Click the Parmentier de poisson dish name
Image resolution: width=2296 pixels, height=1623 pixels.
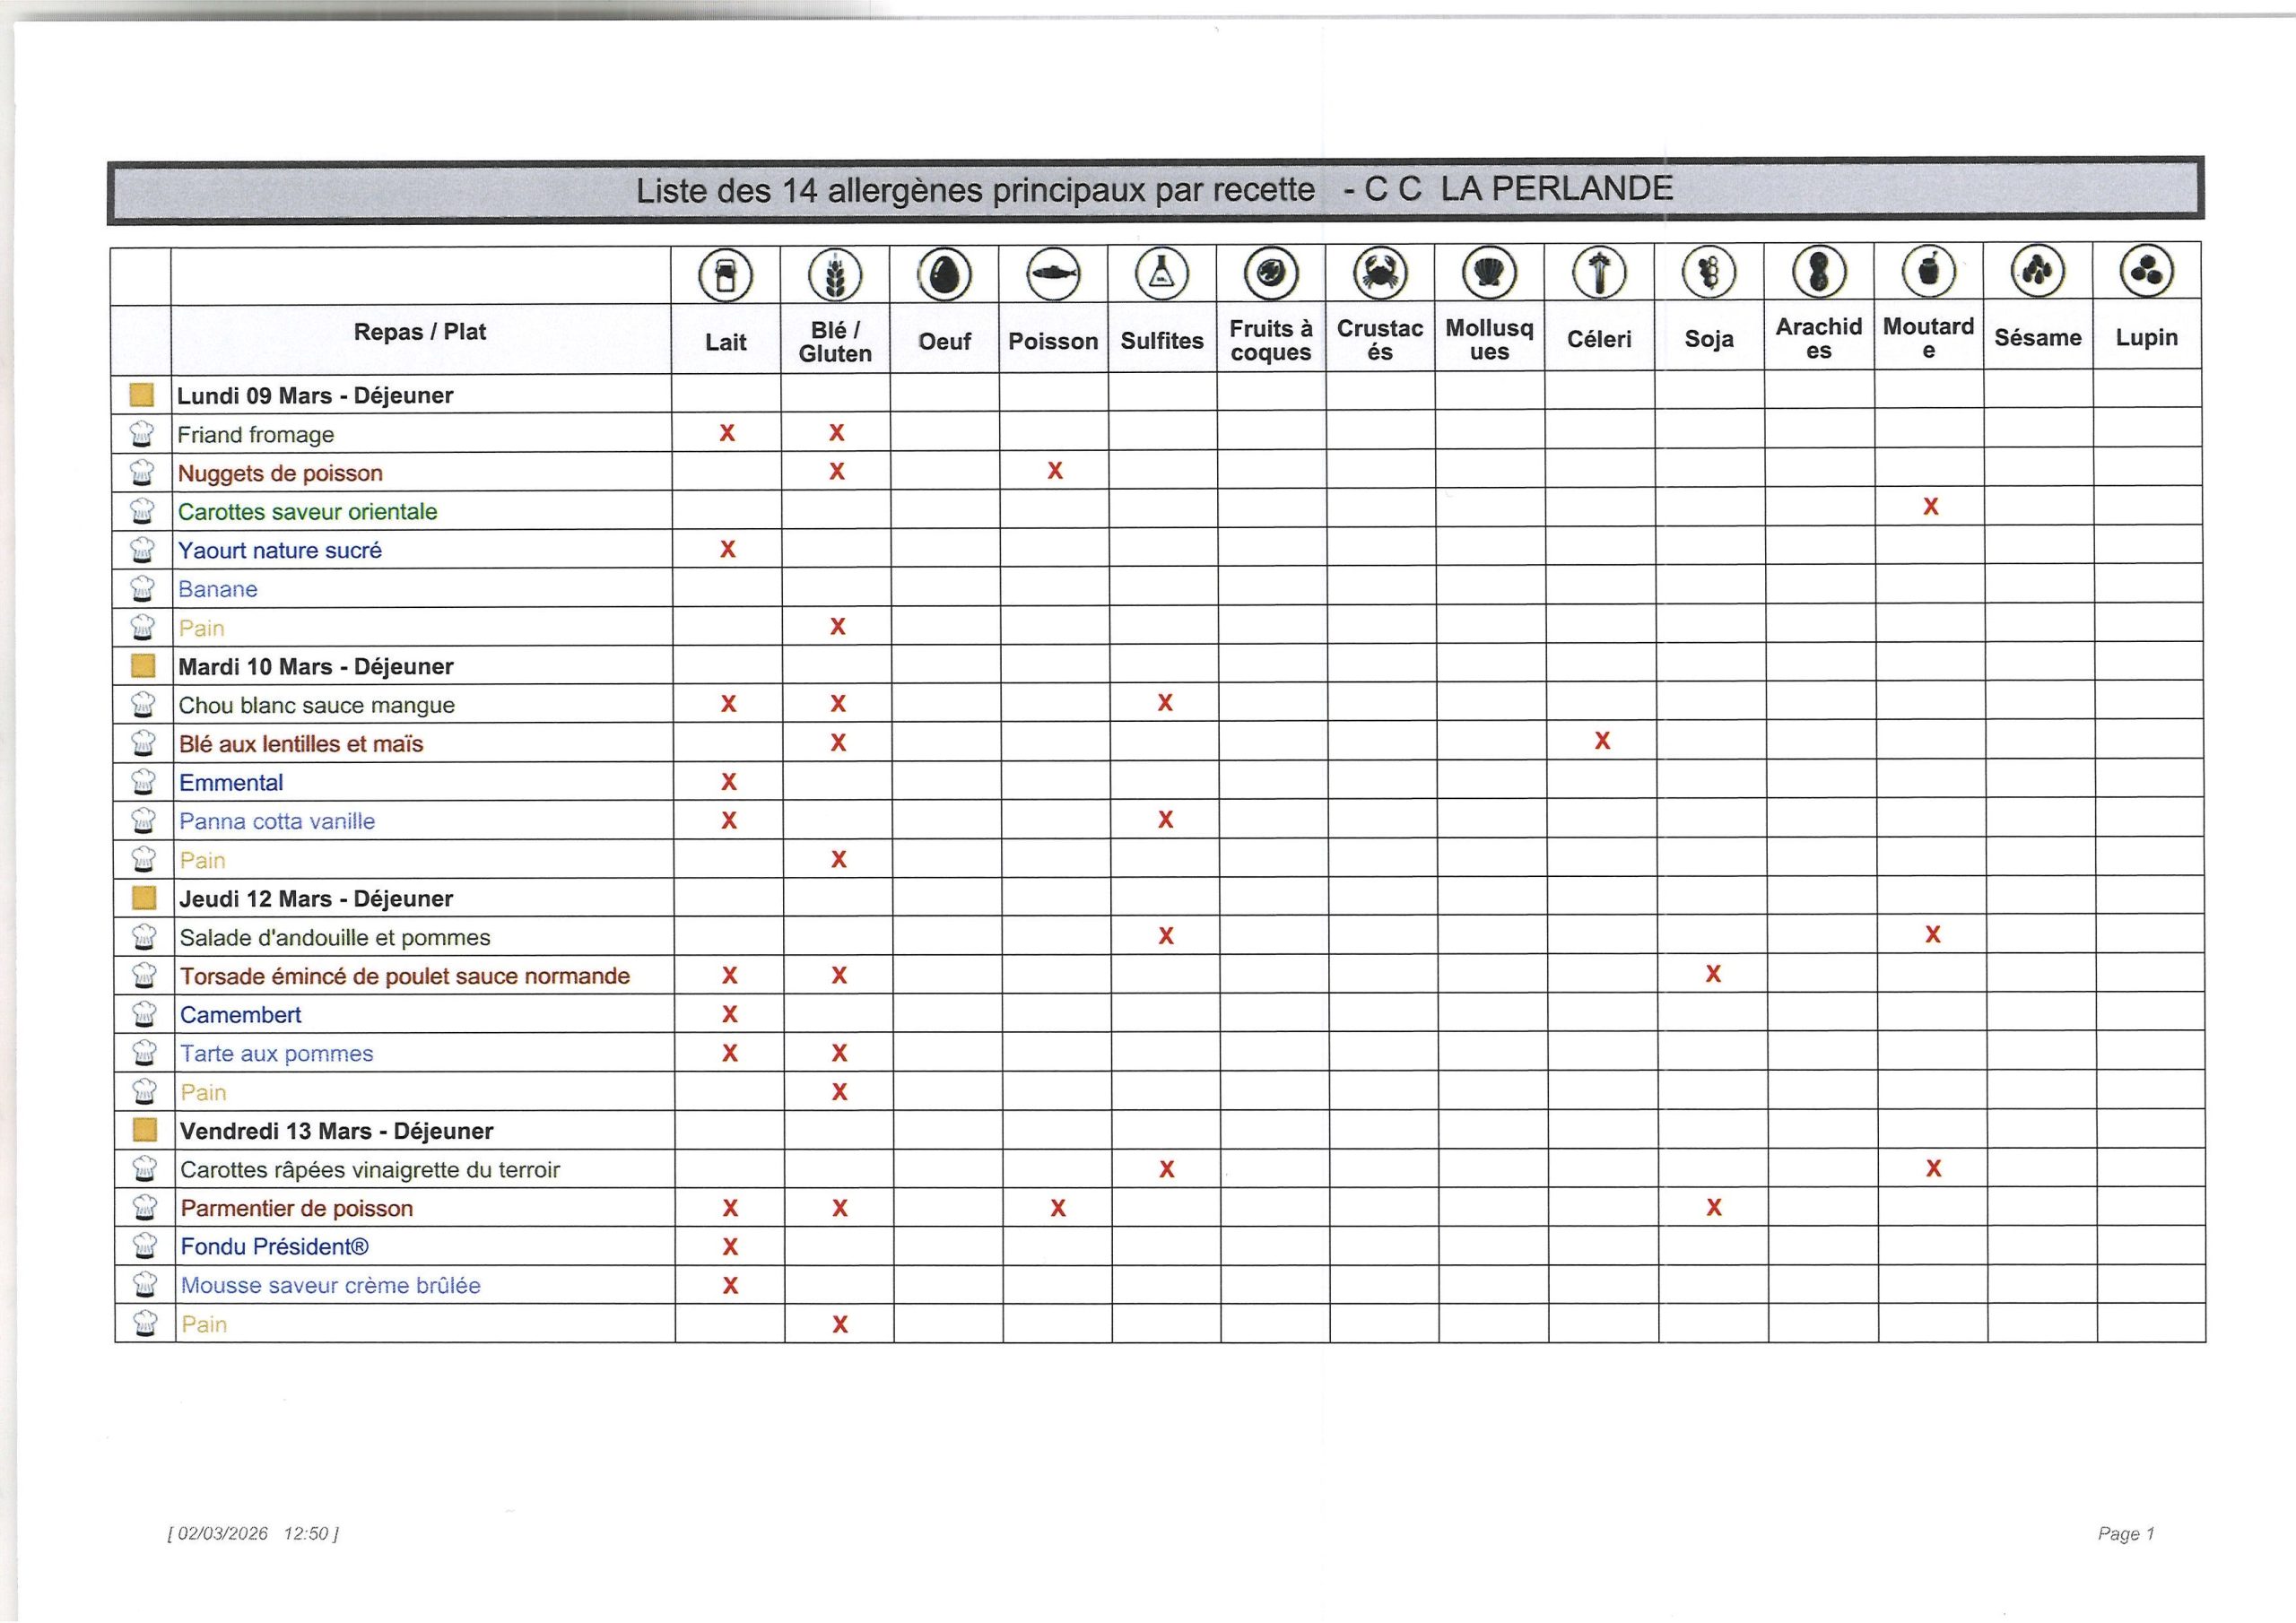[297, 1208]
